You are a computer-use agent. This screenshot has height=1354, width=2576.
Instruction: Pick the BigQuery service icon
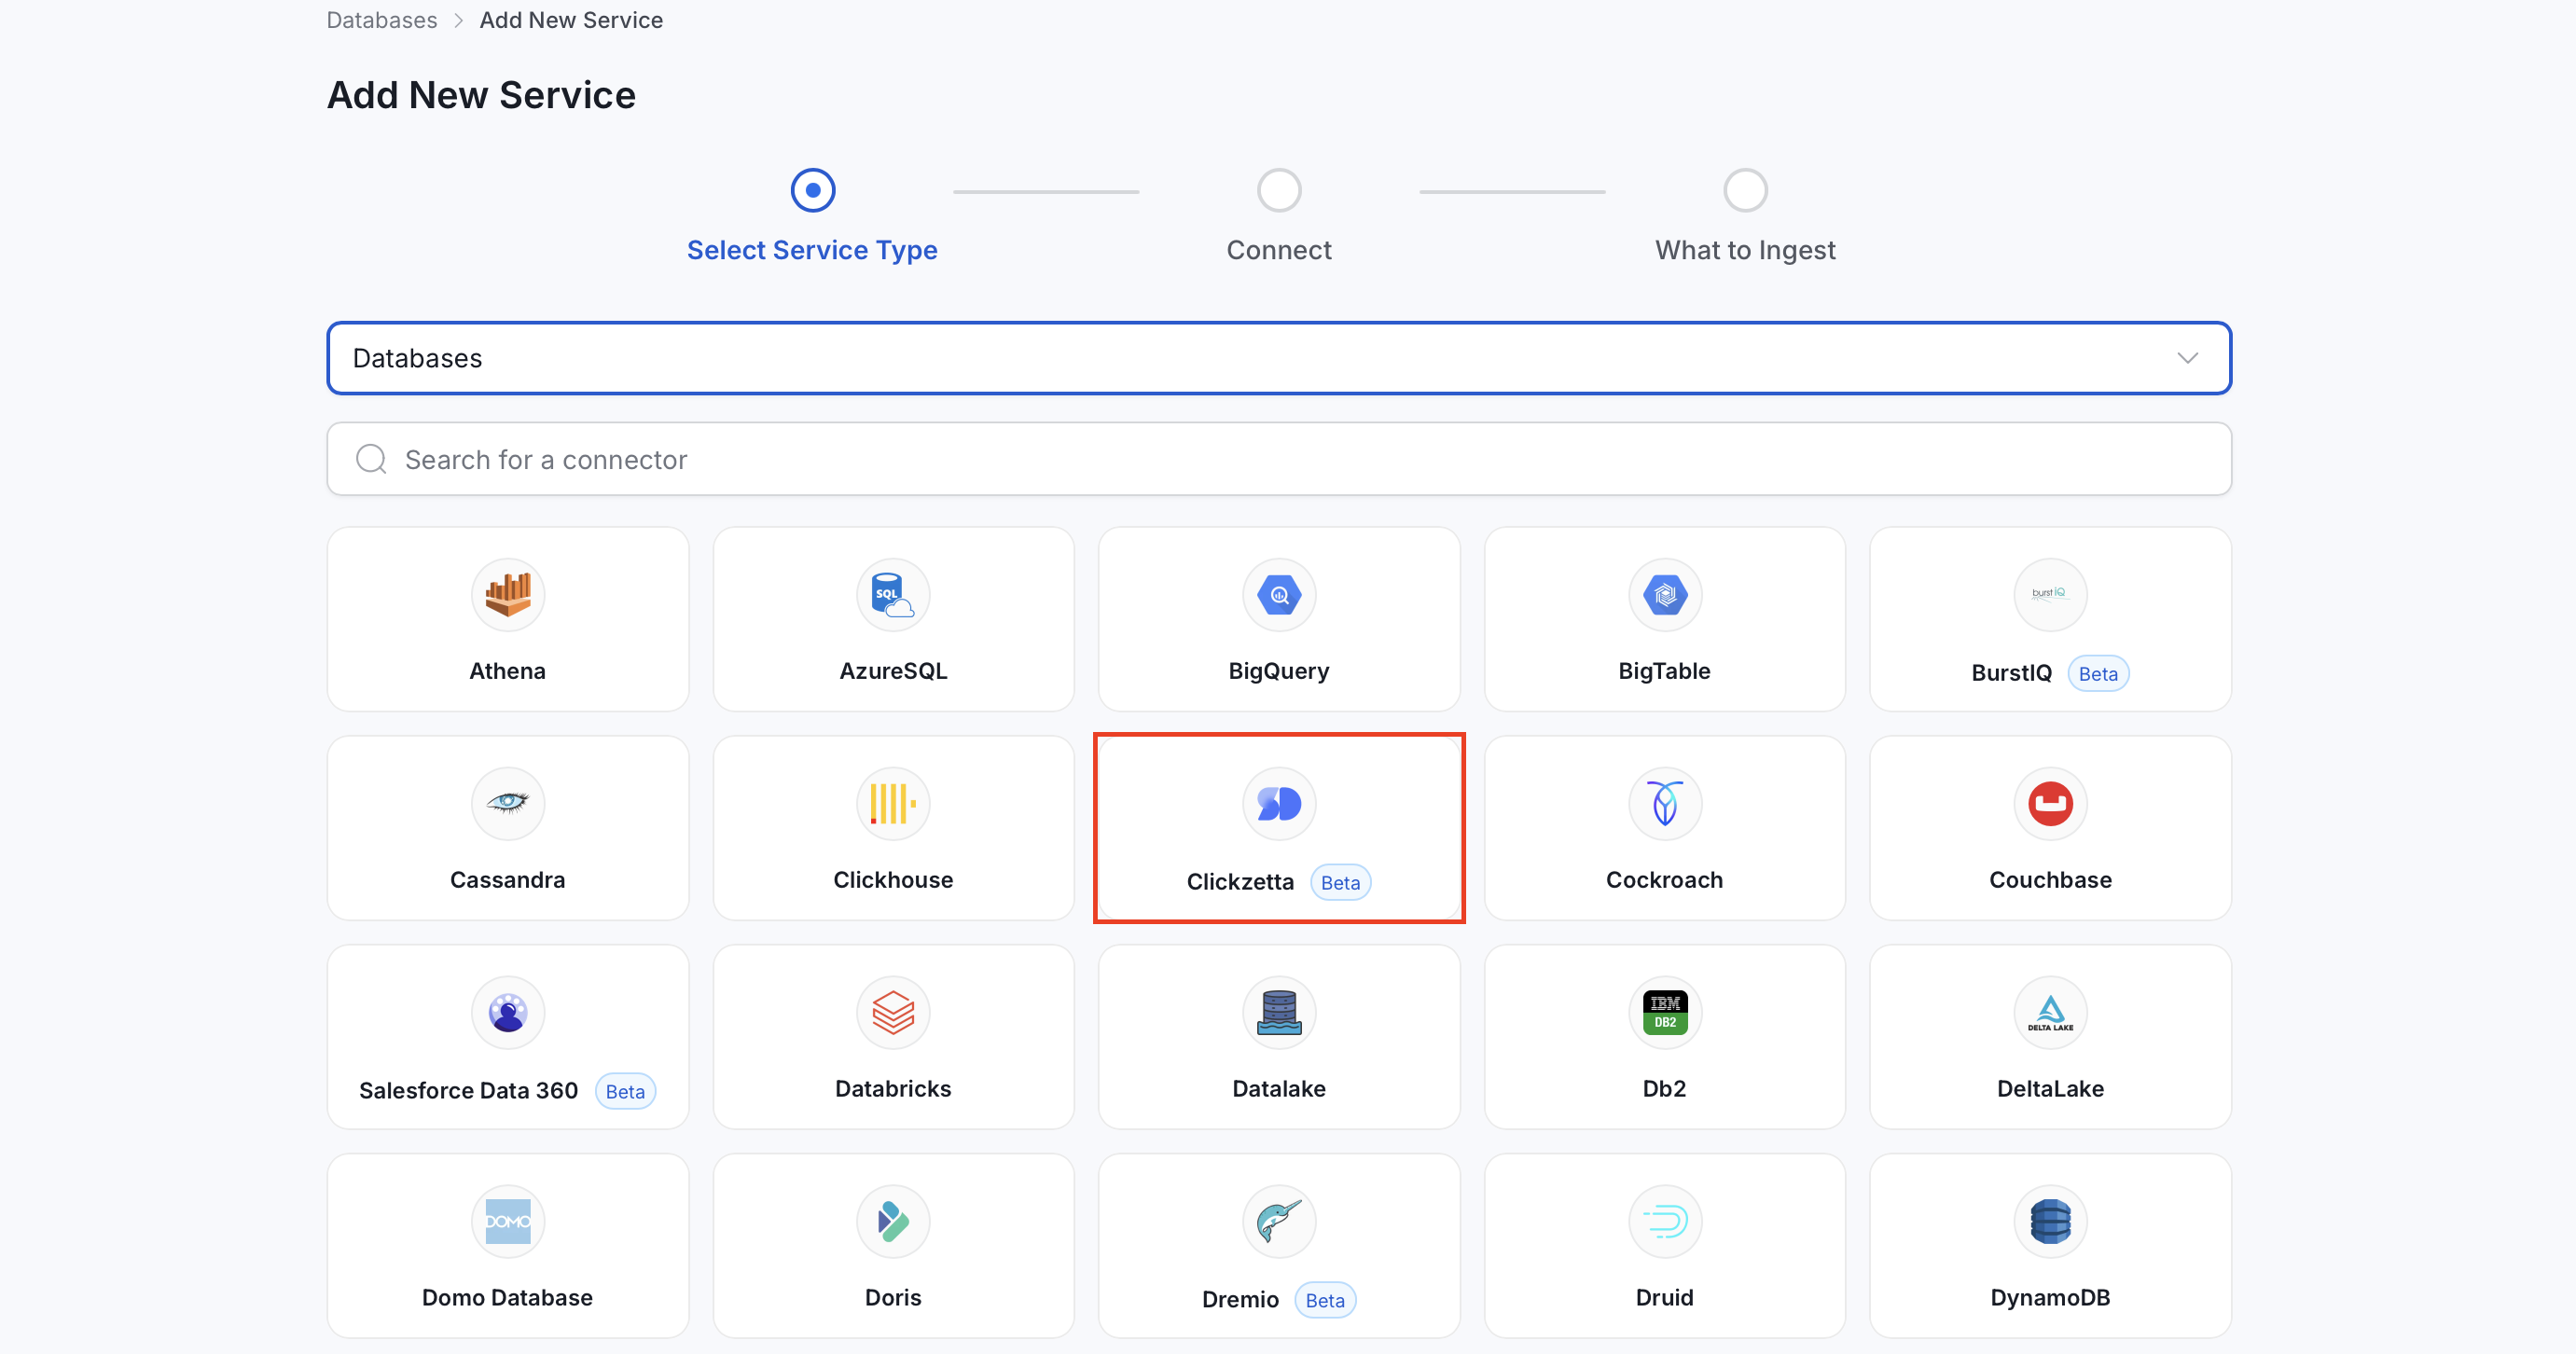coord(1279,595)
